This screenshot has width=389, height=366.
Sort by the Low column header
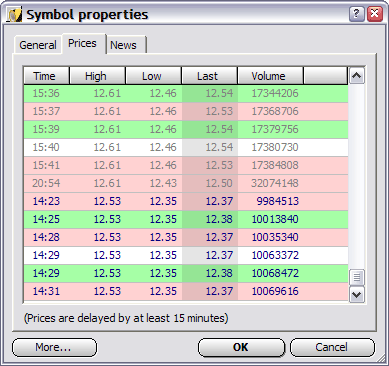(x=153, y=76)
